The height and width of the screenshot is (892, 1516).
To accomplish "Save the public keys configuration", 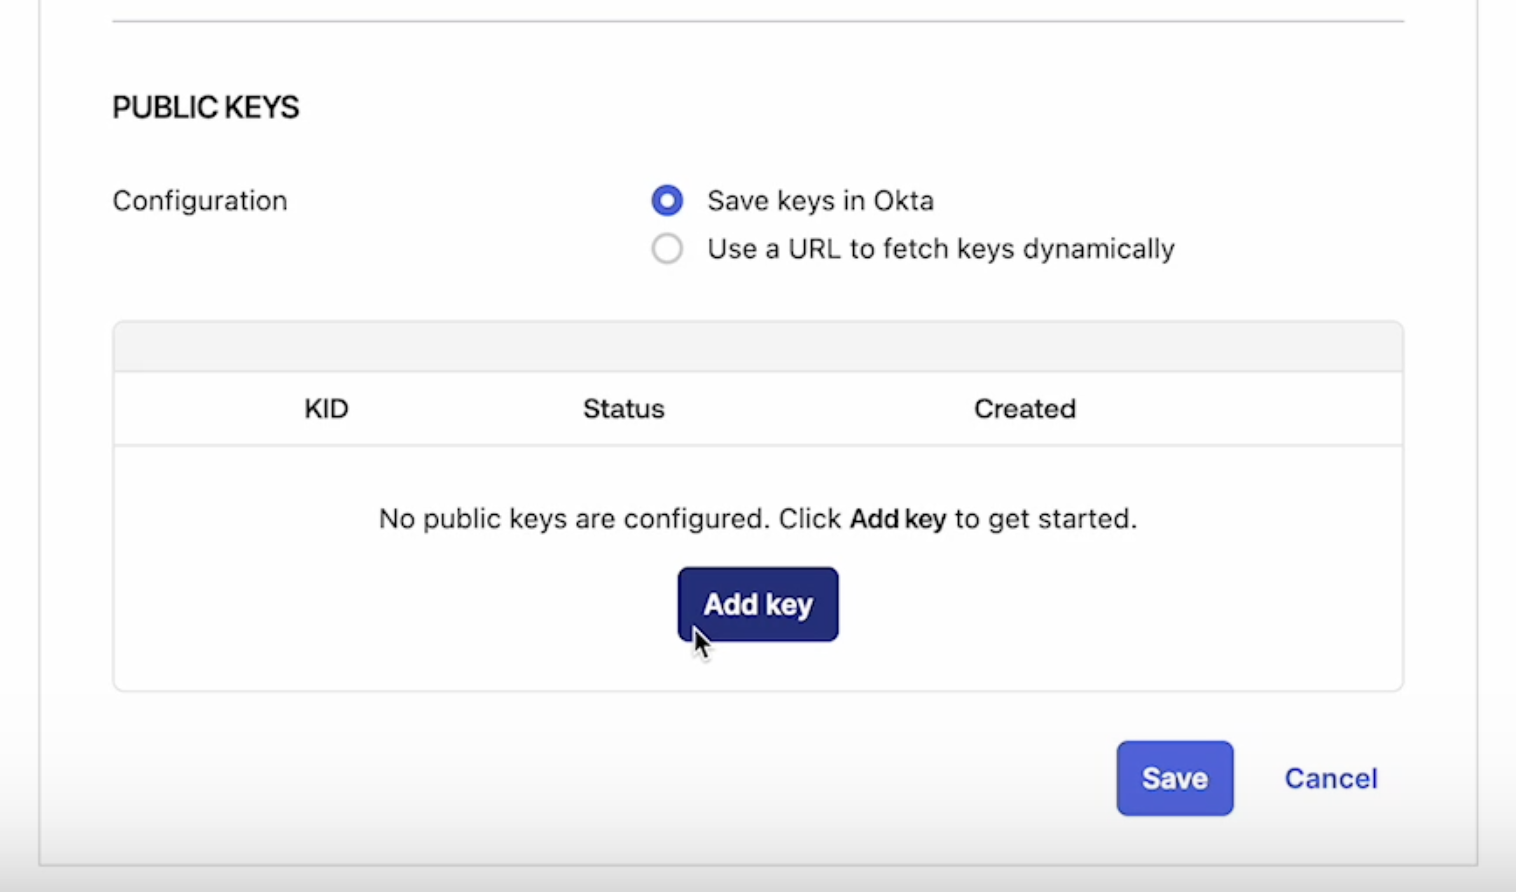I will pyautogui.click(x=1175, y=778).
